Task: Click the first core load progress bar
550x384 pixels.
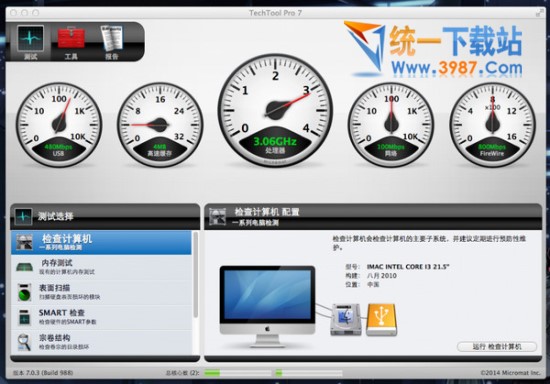Action: click(237, 373)
